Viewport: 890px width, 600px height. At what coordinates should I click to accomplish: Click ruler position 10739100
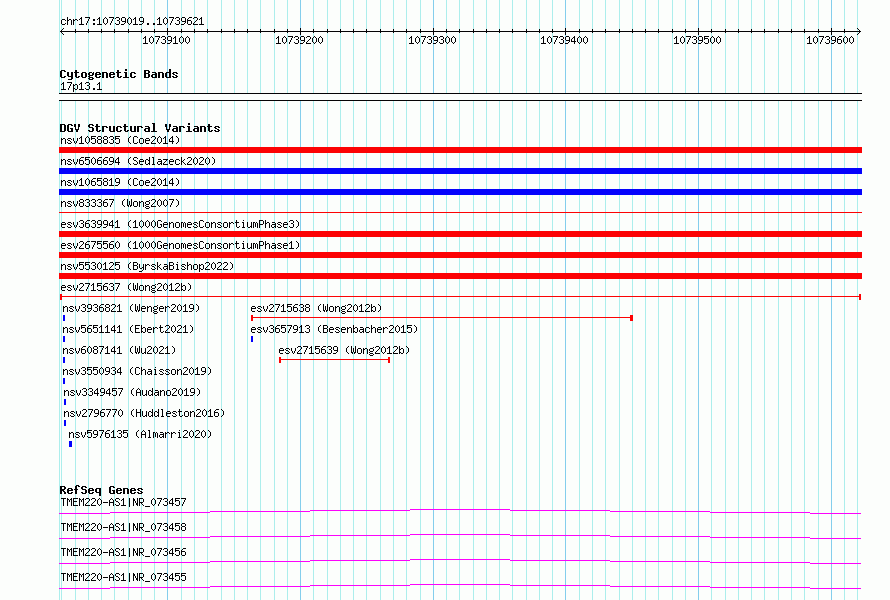(166, 40)
